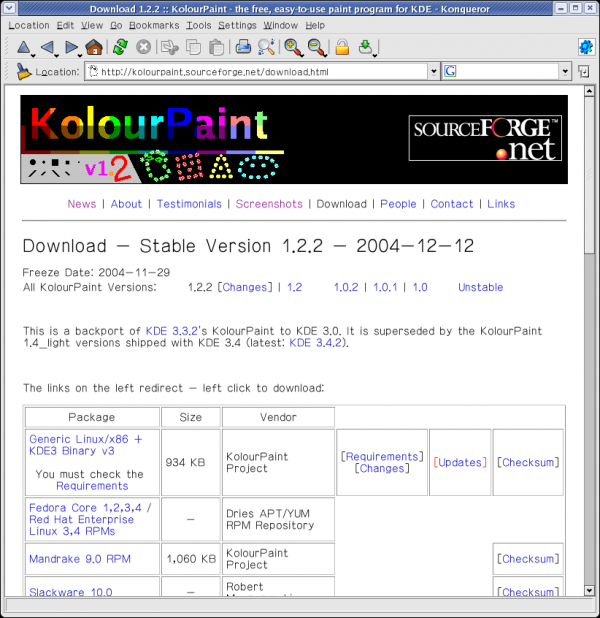Open the Bookmarks menu
This screenshot has height=618, width=600.
tap(154, 26)
